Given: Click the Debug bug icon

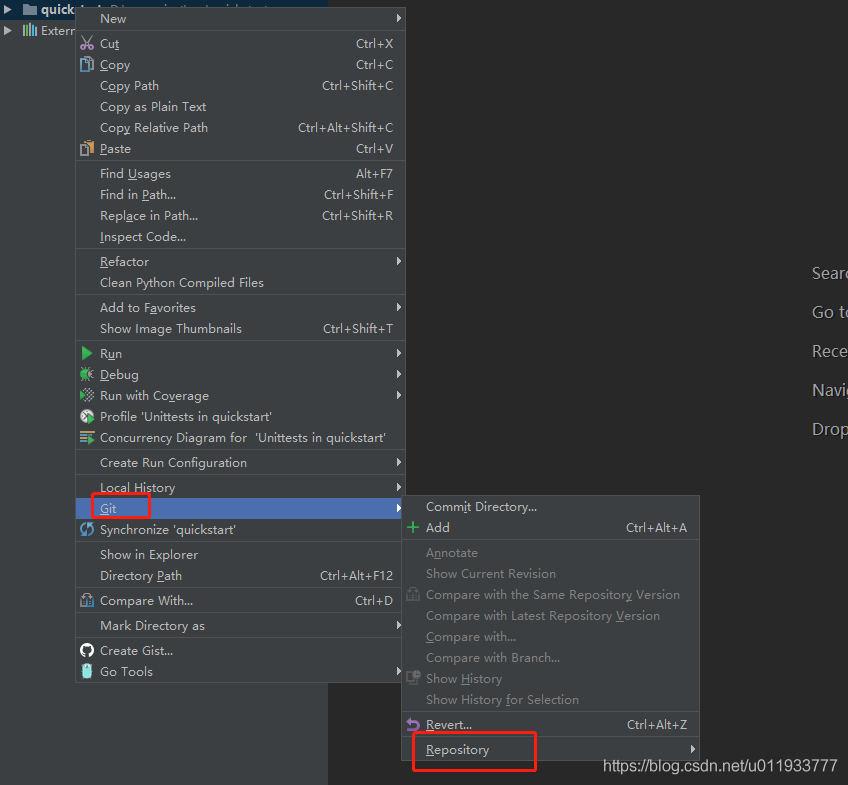Looking at the screenshot, I should pos(87,374).
